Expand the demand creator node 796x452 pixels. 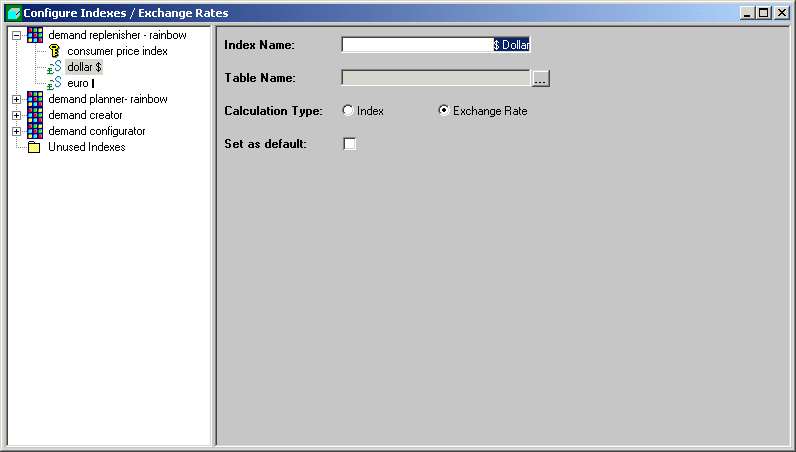pos(17,115)
